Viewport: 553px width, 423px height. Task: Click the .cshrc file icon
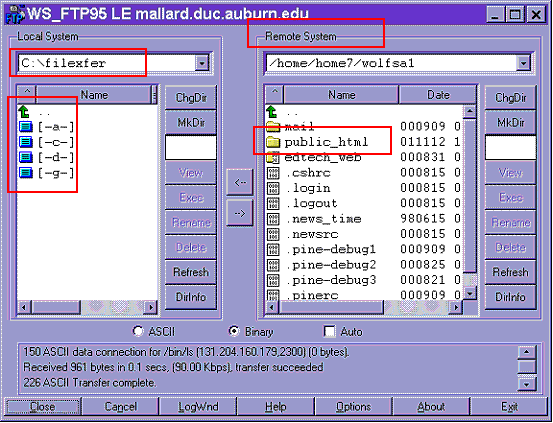[273, 173]
